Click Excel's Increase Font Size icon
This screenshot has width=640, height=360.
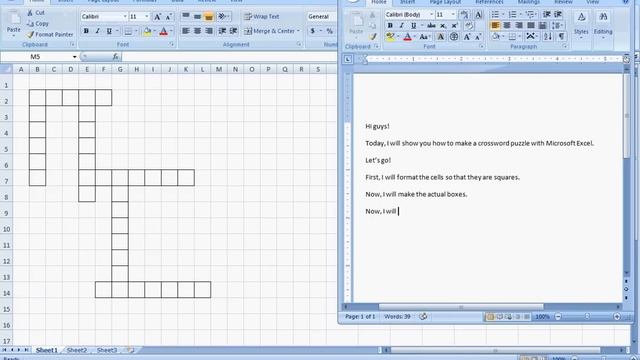tap(157, 17)
